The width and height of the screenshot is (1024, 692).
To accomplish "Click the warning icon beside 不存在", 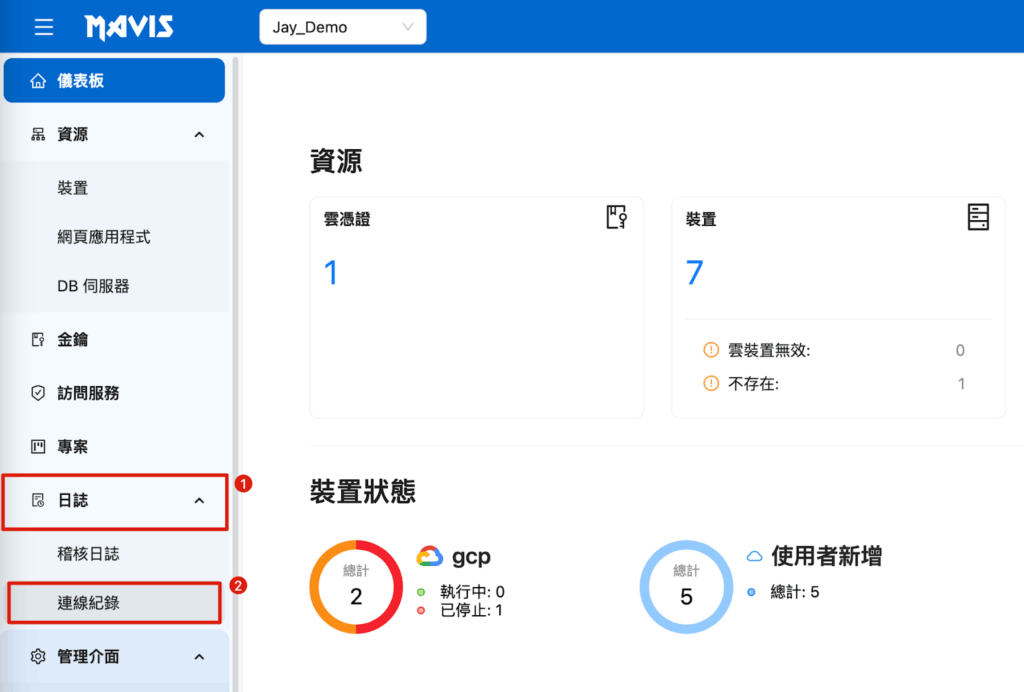I will click(x=711, y=383).
